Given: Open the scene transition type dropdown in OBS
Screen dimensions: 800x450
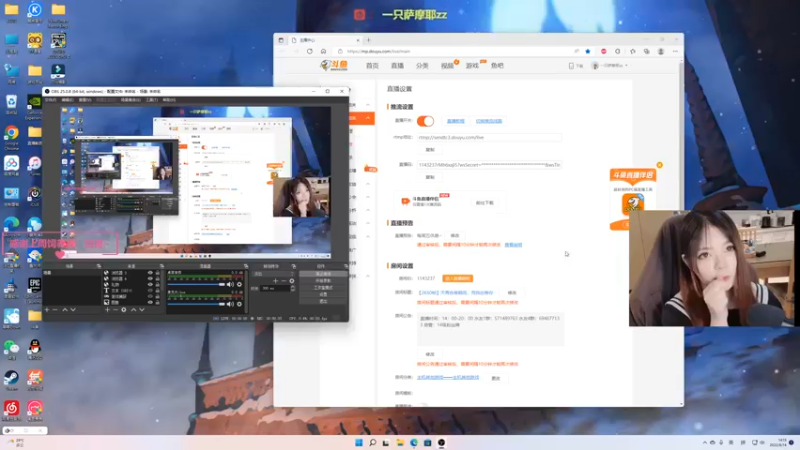Looking at the screenshot, I should point(273,274).
